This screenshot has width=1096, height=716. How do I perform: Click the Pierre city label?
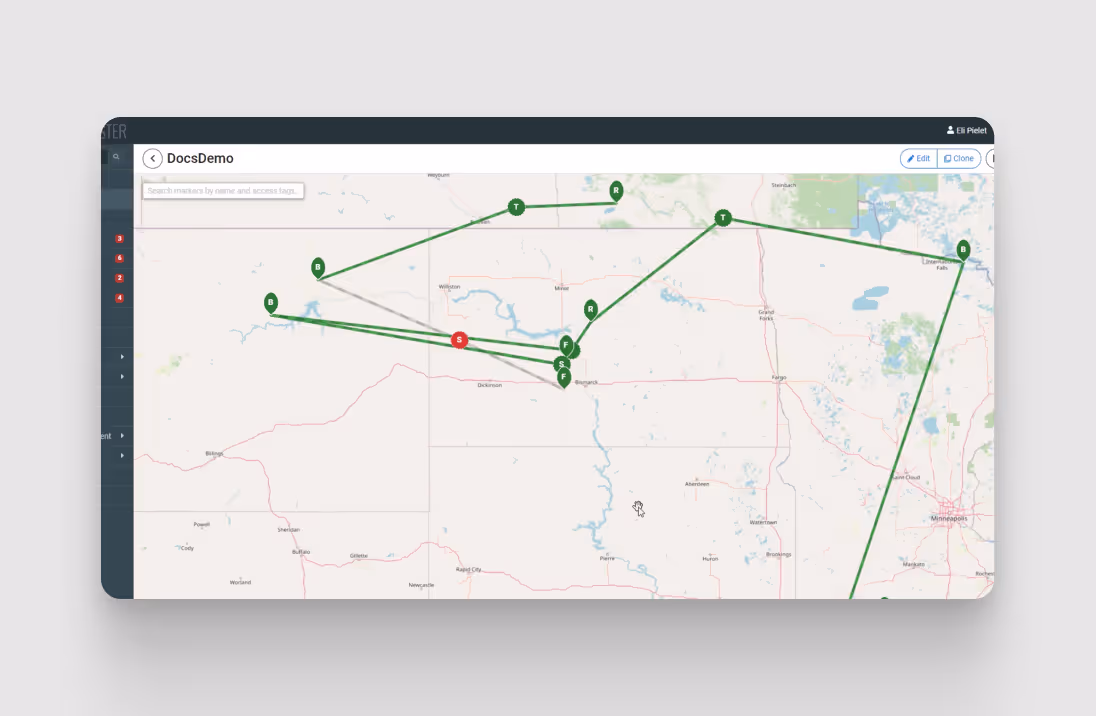(607, 558)
